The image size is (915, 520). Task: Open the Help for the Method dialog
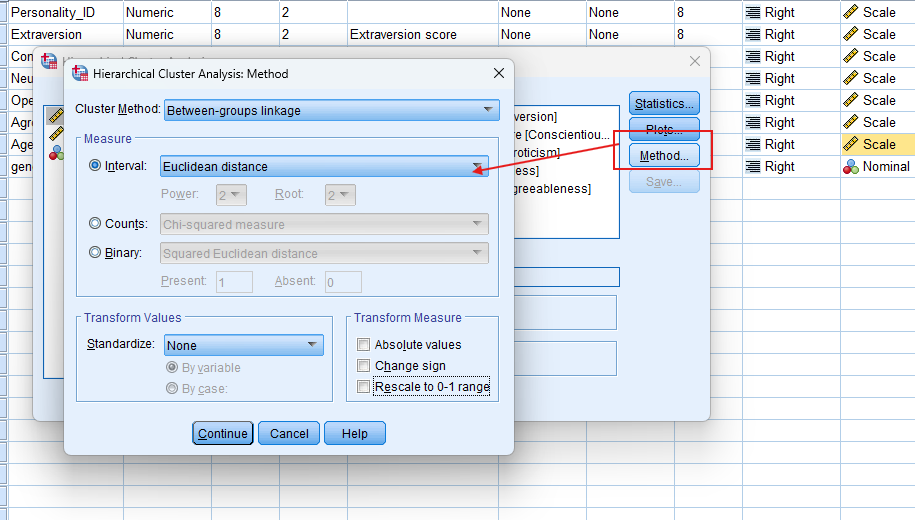354,434
